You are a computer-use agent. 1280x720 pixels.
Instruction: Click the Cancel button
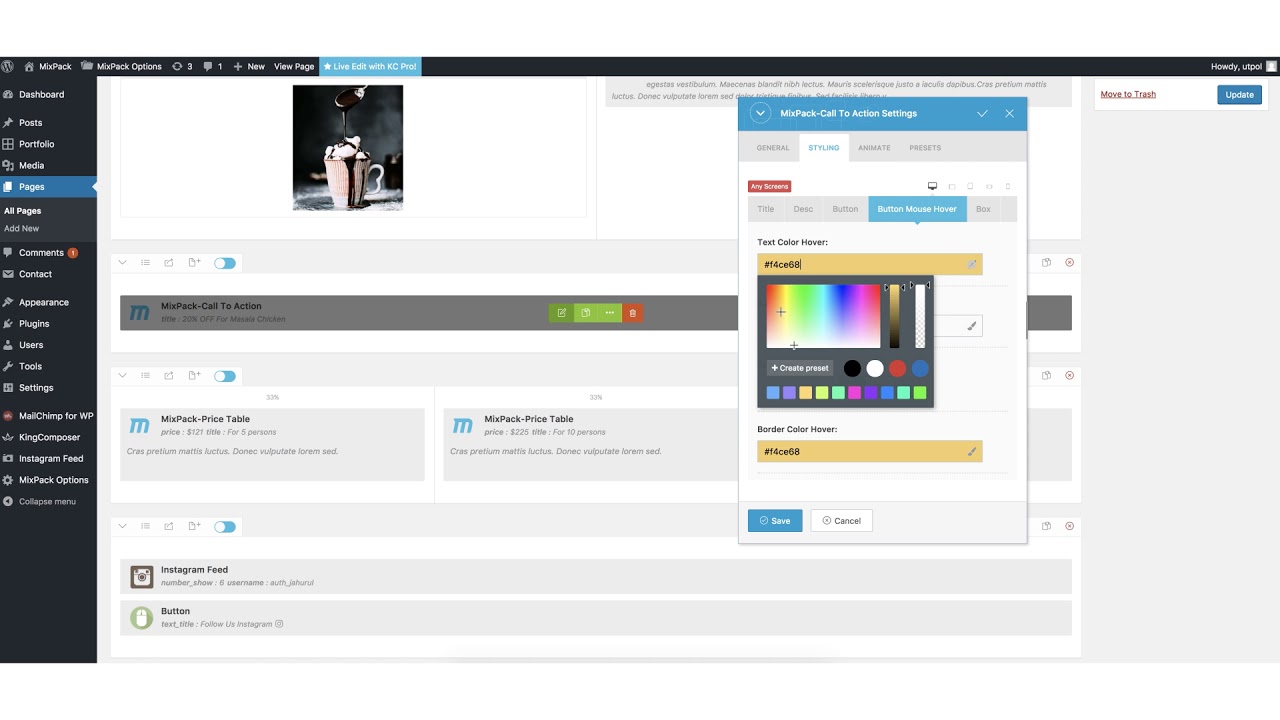[x=841, y=520]
